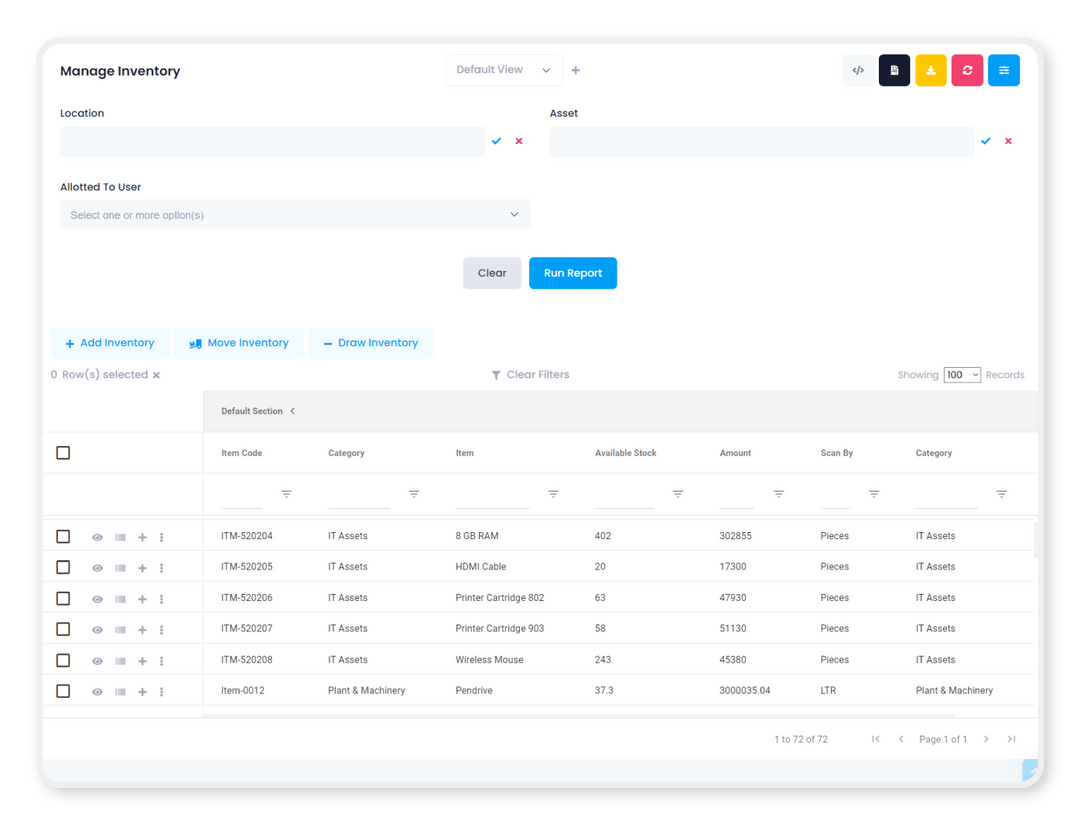This screenshot has height=824, width=1080.
Task: Open the embed code view
Action: click(858, 70)
